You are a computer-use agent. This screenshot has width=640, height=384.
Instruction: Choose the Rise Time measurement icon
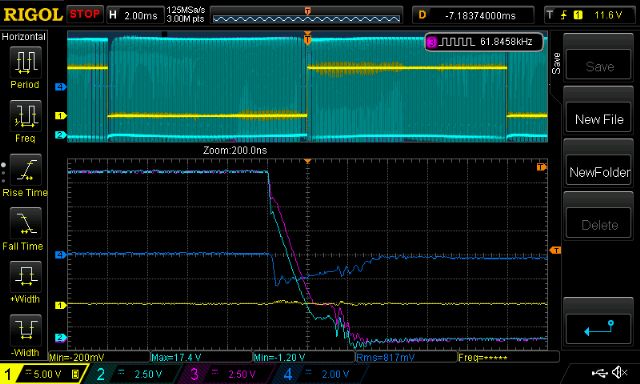pos(25,170)
